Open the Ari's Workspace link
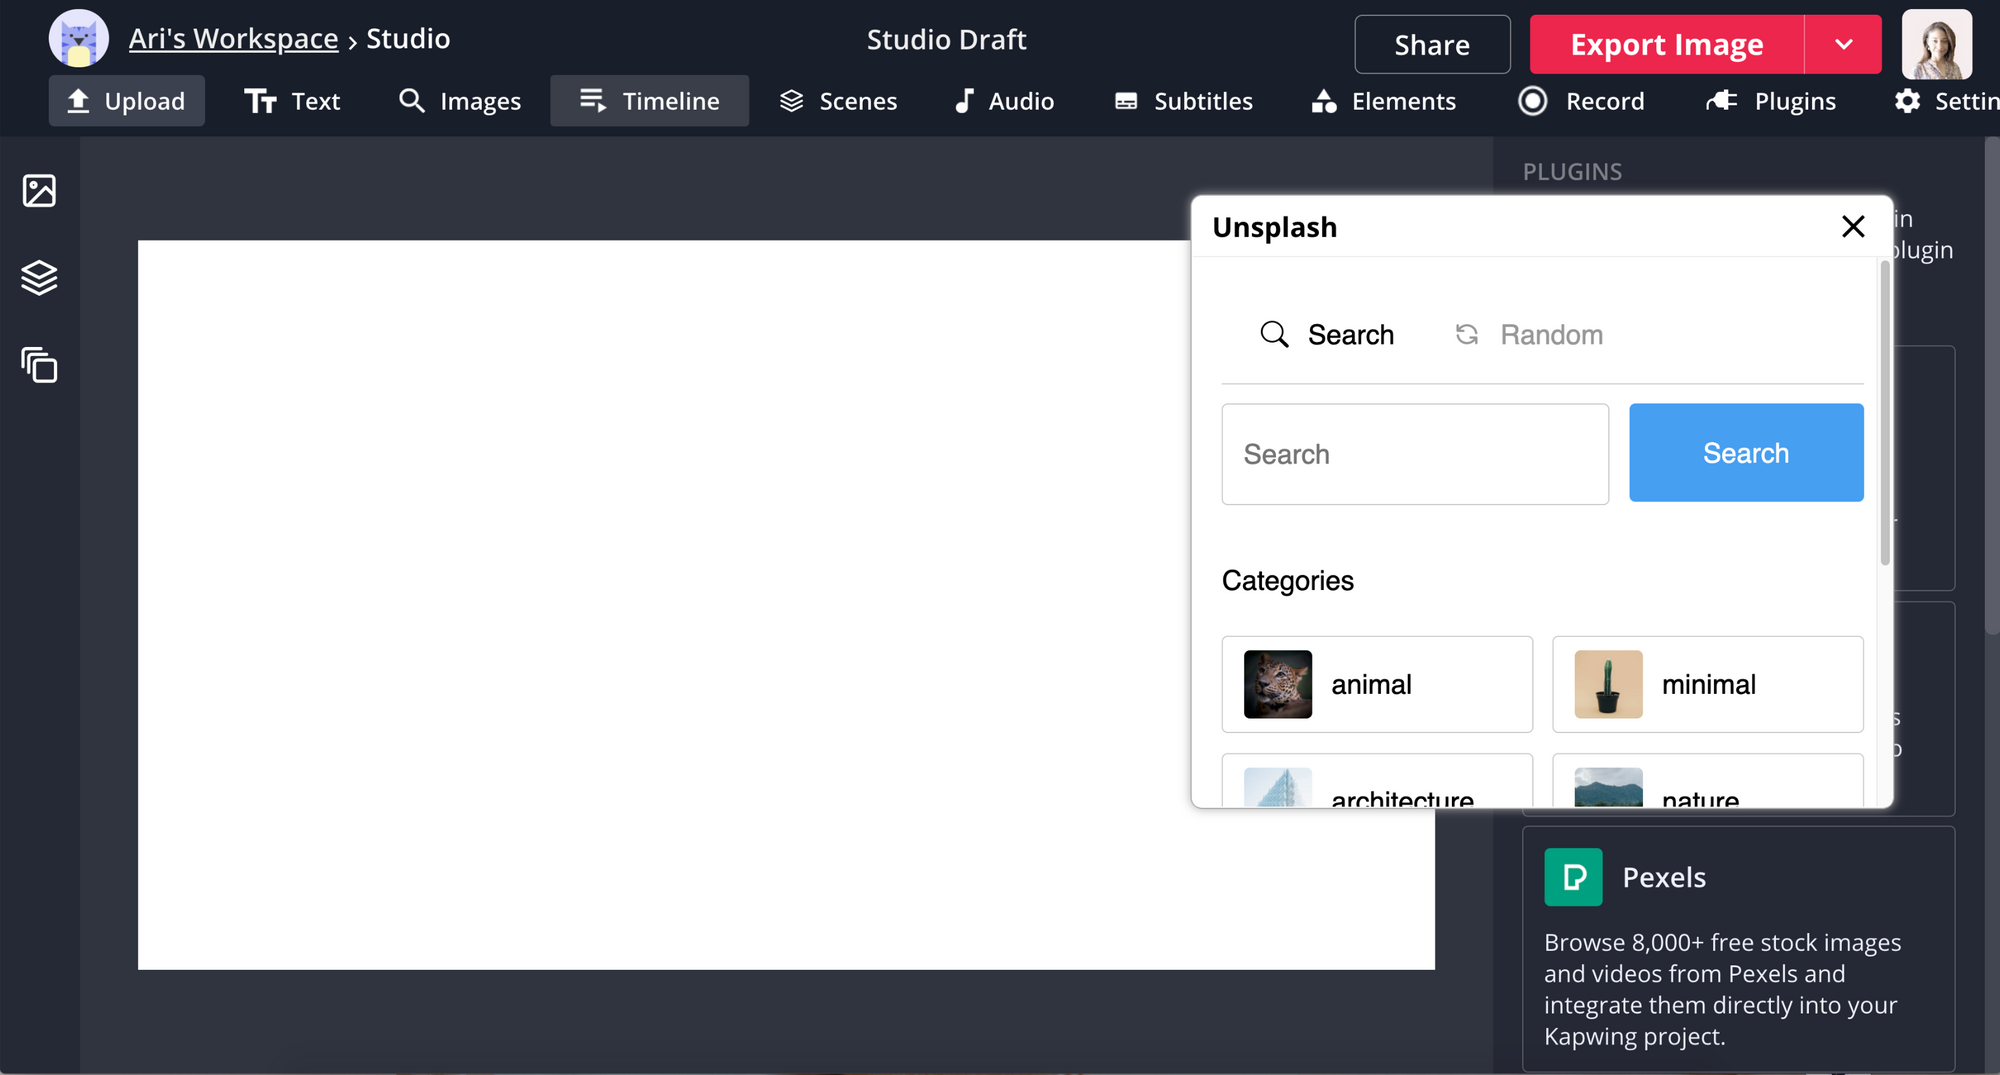Screen dimensions: 2000x1075 pos(233,39)
